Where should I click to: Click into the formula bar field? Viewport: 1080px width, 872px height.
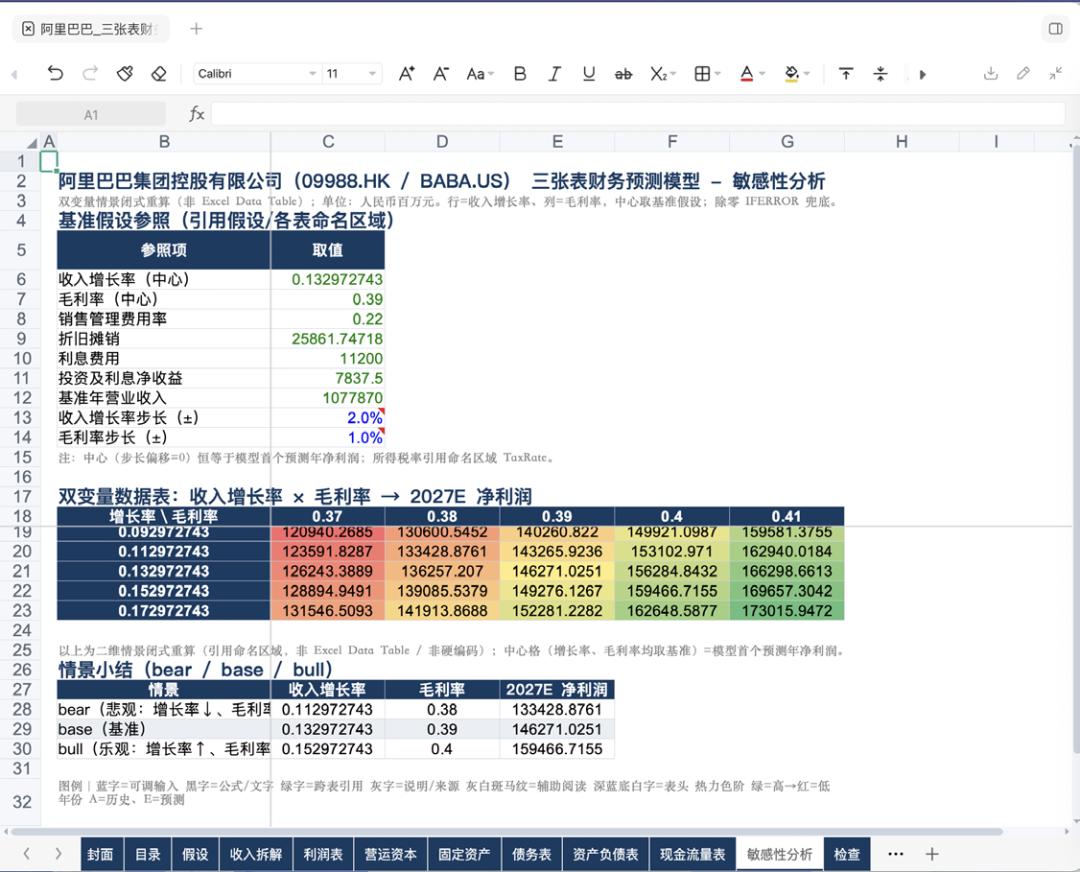click(x=638, y=114)
